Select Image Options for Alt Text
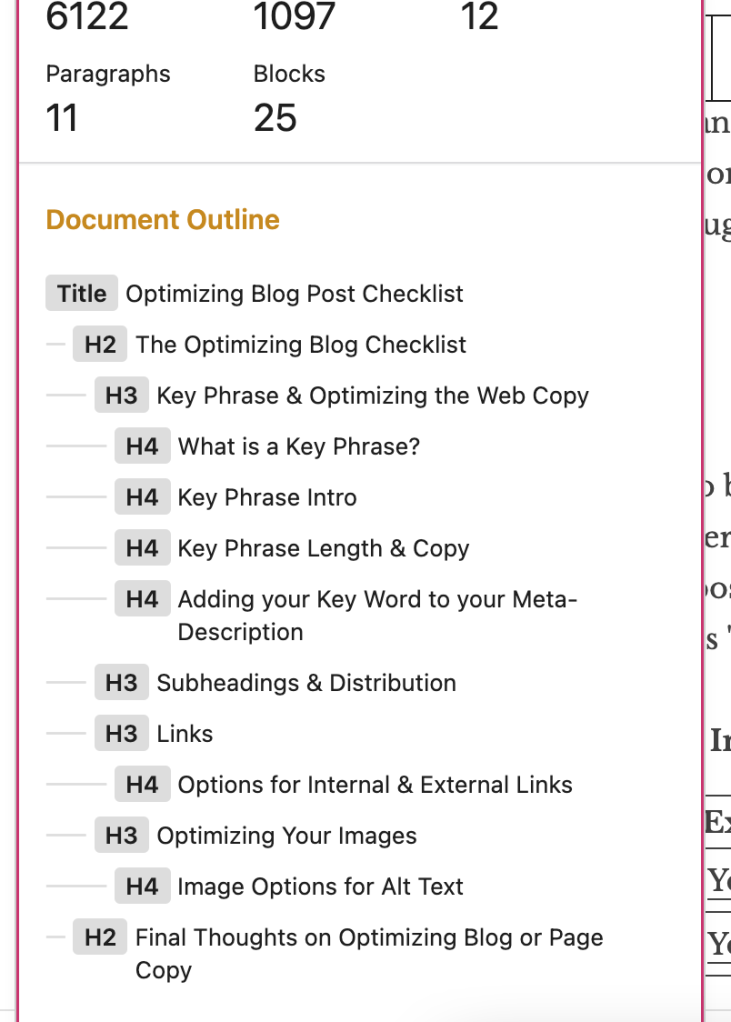 tap(320, 887)
